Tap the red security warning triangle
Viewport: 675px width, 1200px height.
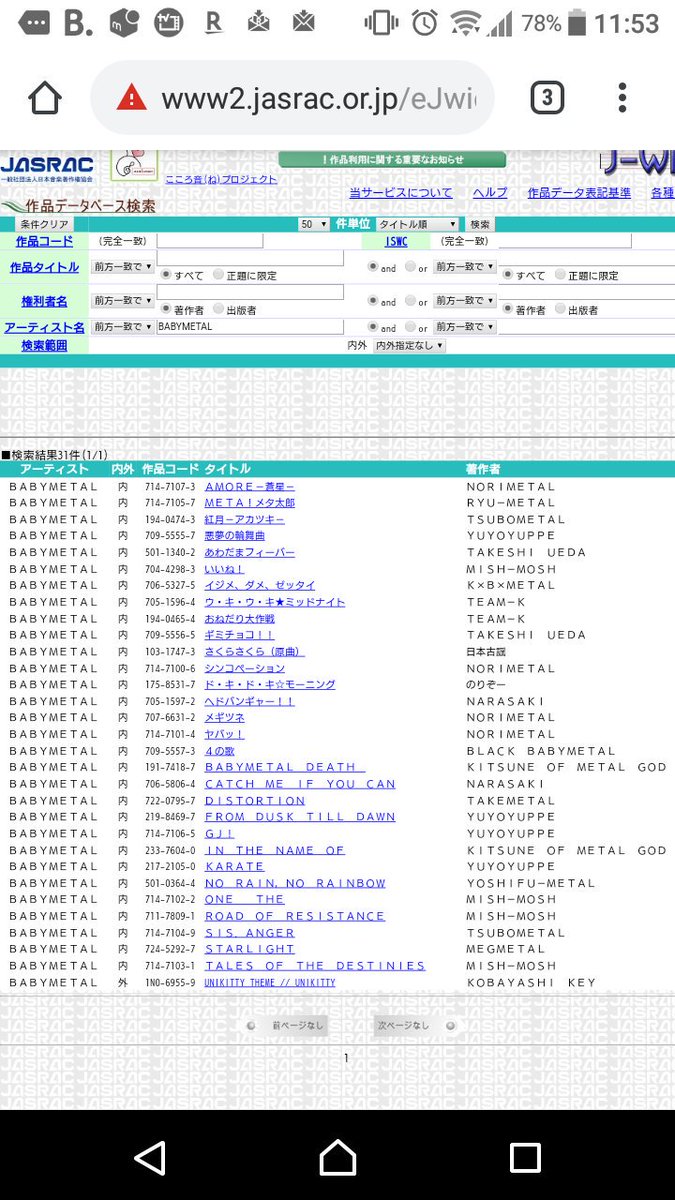click(131, 98)
